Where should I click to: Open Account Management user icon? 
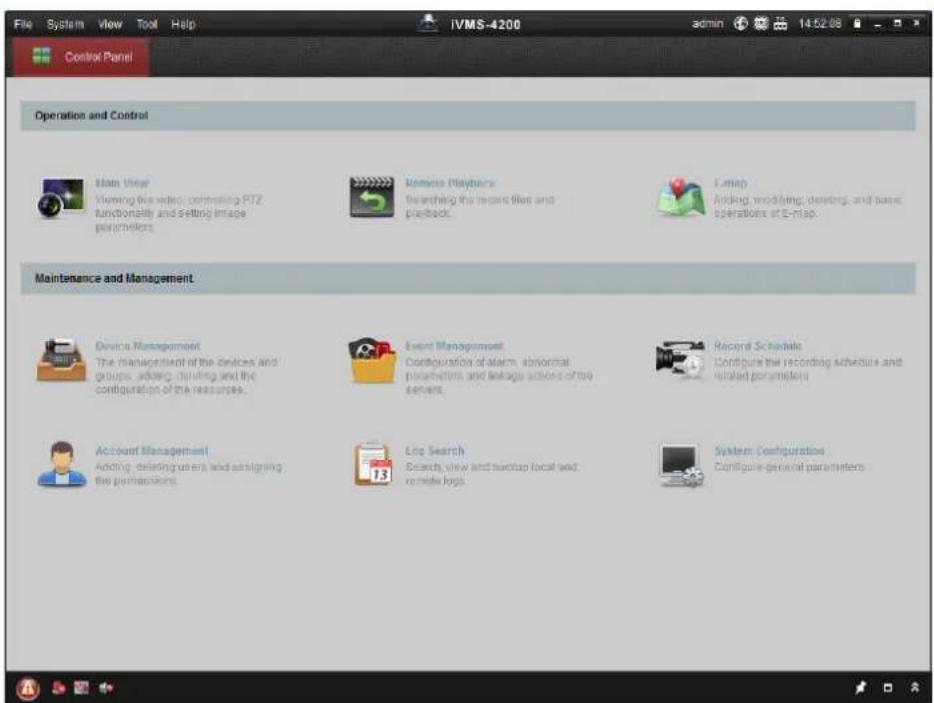click(x=61, y=464)
